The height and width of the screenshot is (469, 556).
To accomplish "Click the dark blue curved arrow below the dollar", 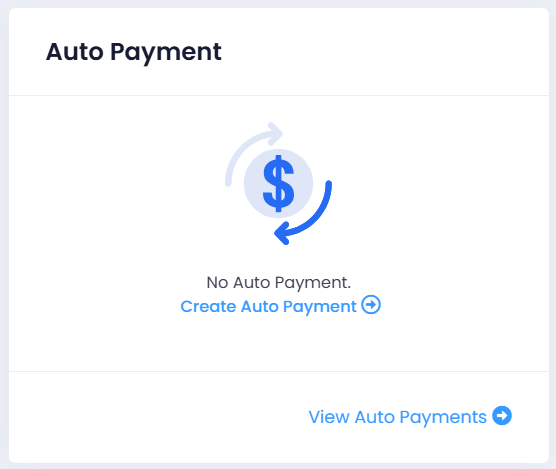I will (304, 213).
